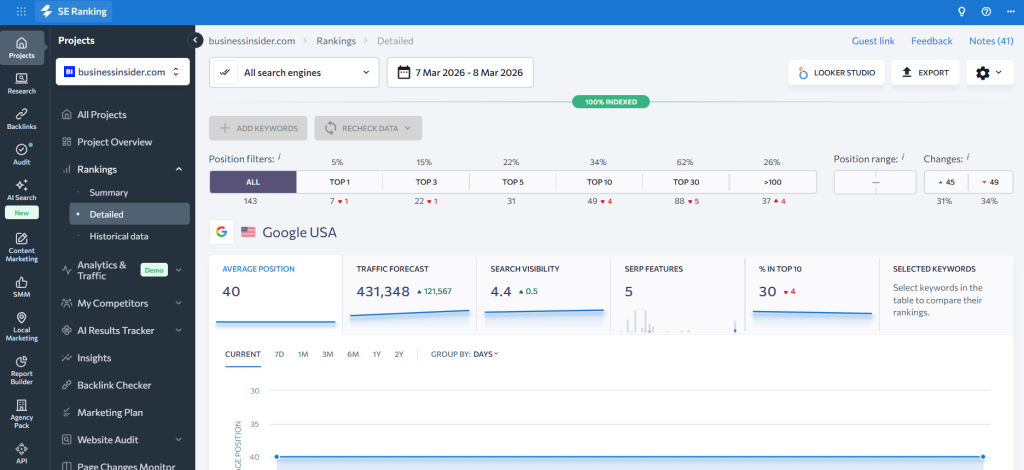Select the TOP 10 position filter
Viewport: 1024px width, 470px height.
pyautogui.click(x=600, y=182)
